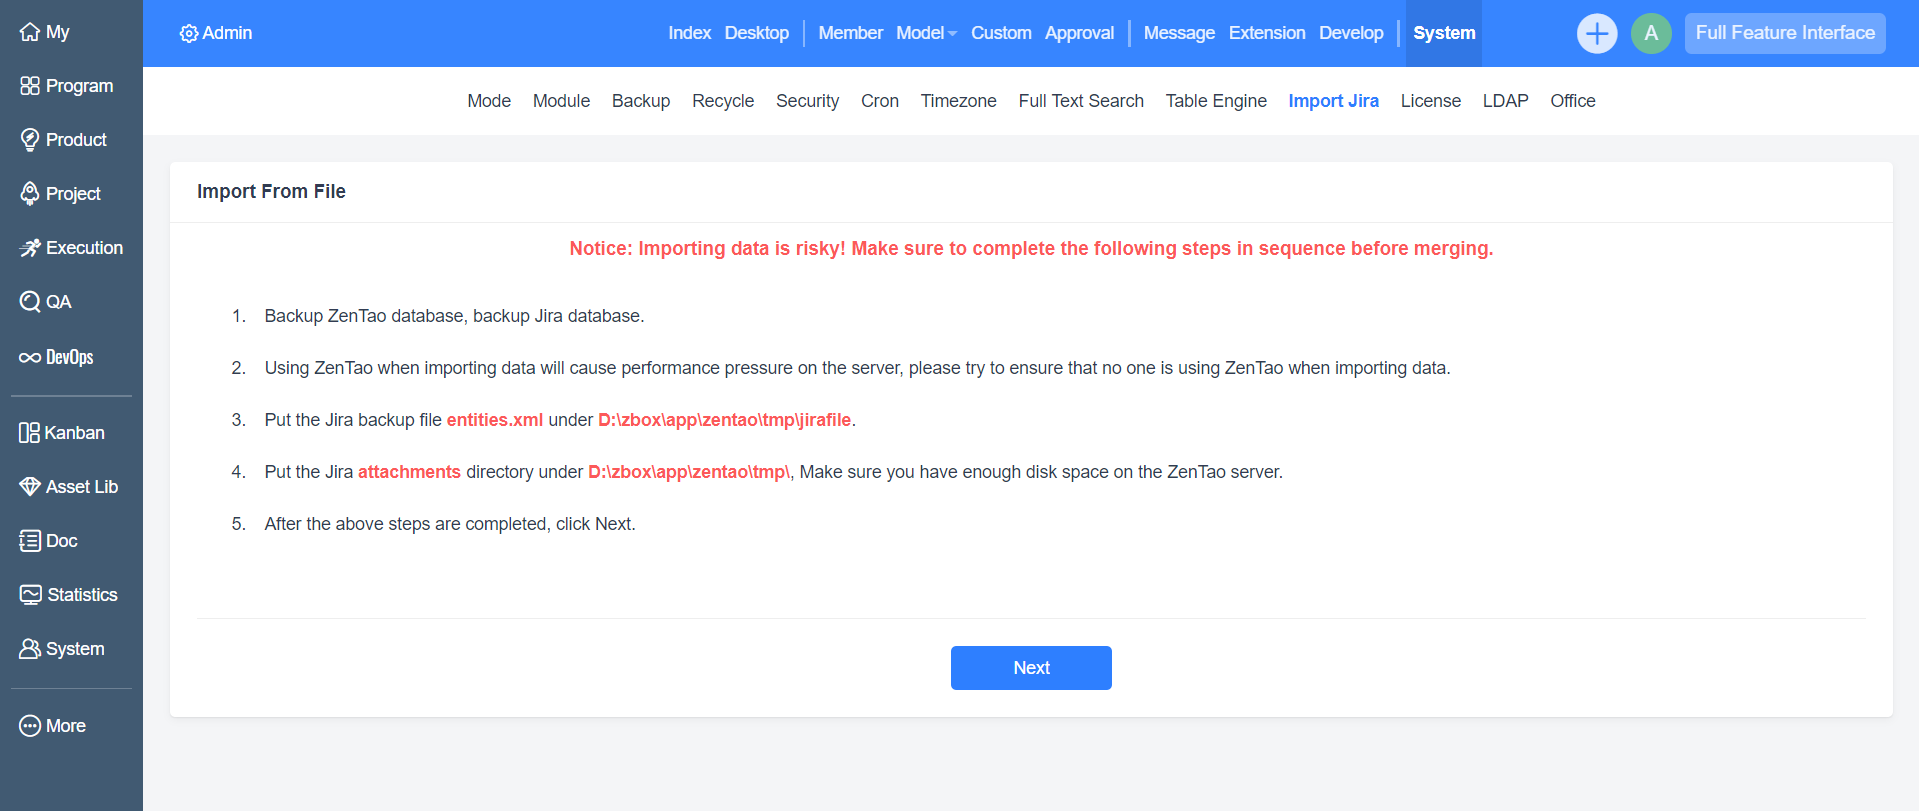Open the System users icon in sidebar
This screenshot has height=811, width=1919.
(x=30, y=649)
